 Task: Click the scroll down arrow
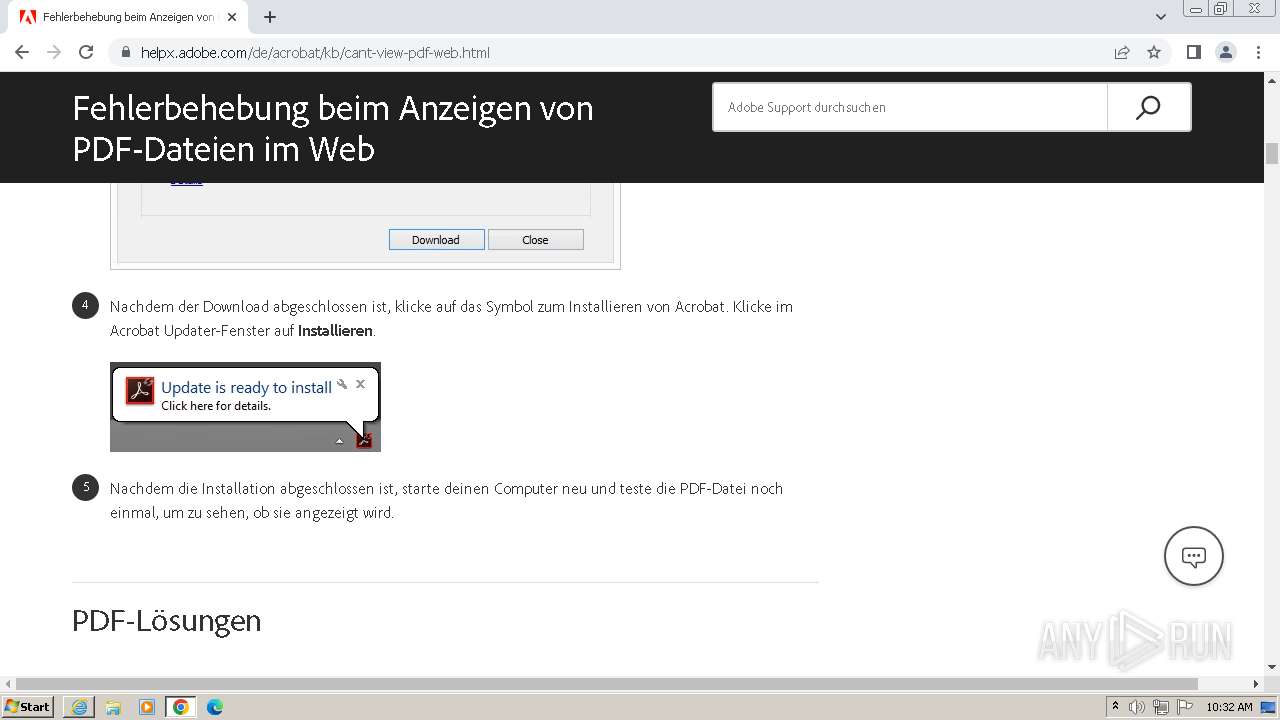(x=1272, y=667)
